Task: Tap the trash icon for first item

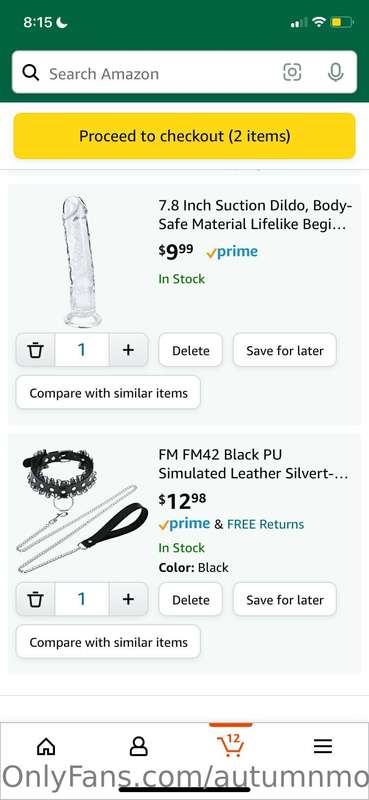Action: (x=35, y=350)
